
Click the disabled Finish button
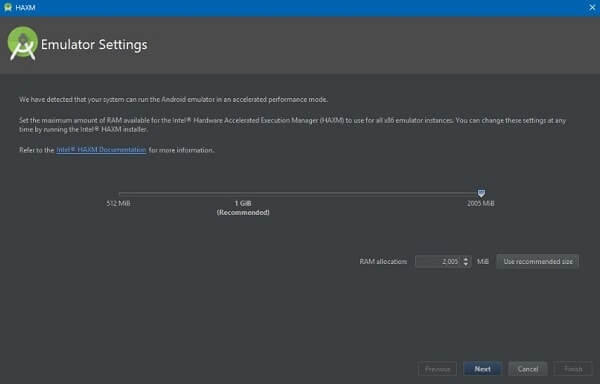tap(573, 369)
